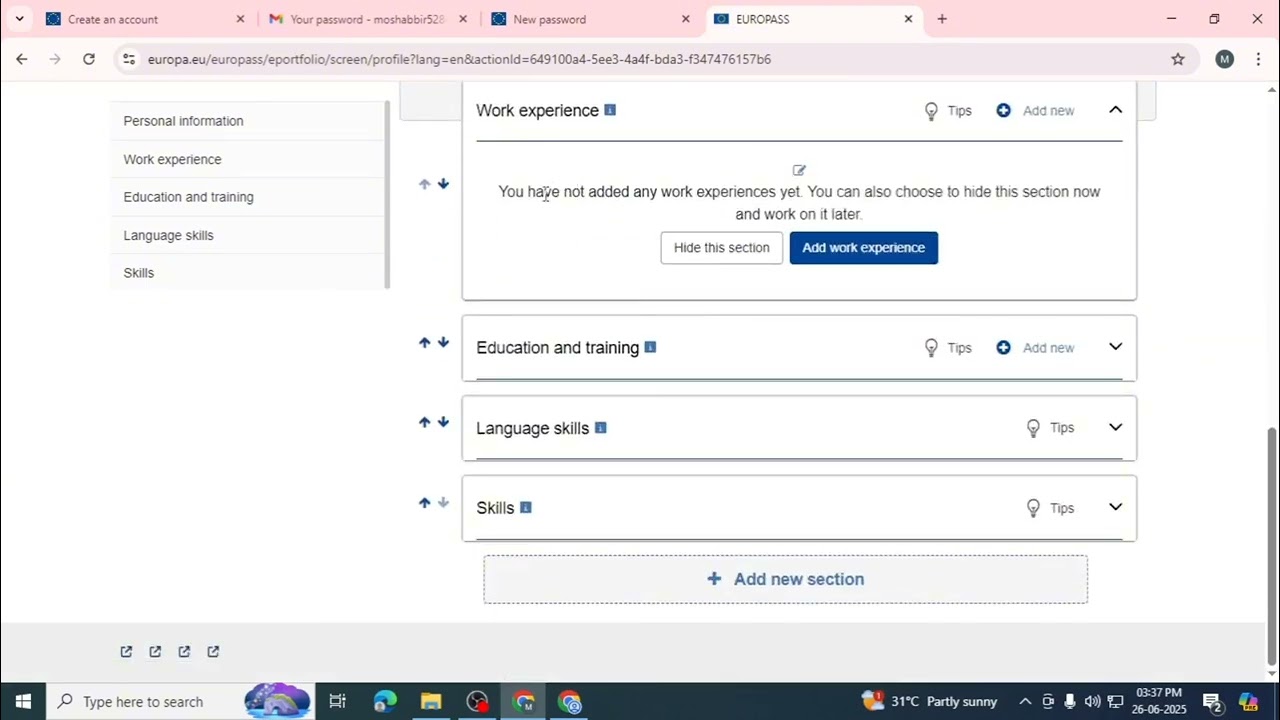Go to Personal information in sidebar
1280x720 pixels.
[x=183, y=121]
